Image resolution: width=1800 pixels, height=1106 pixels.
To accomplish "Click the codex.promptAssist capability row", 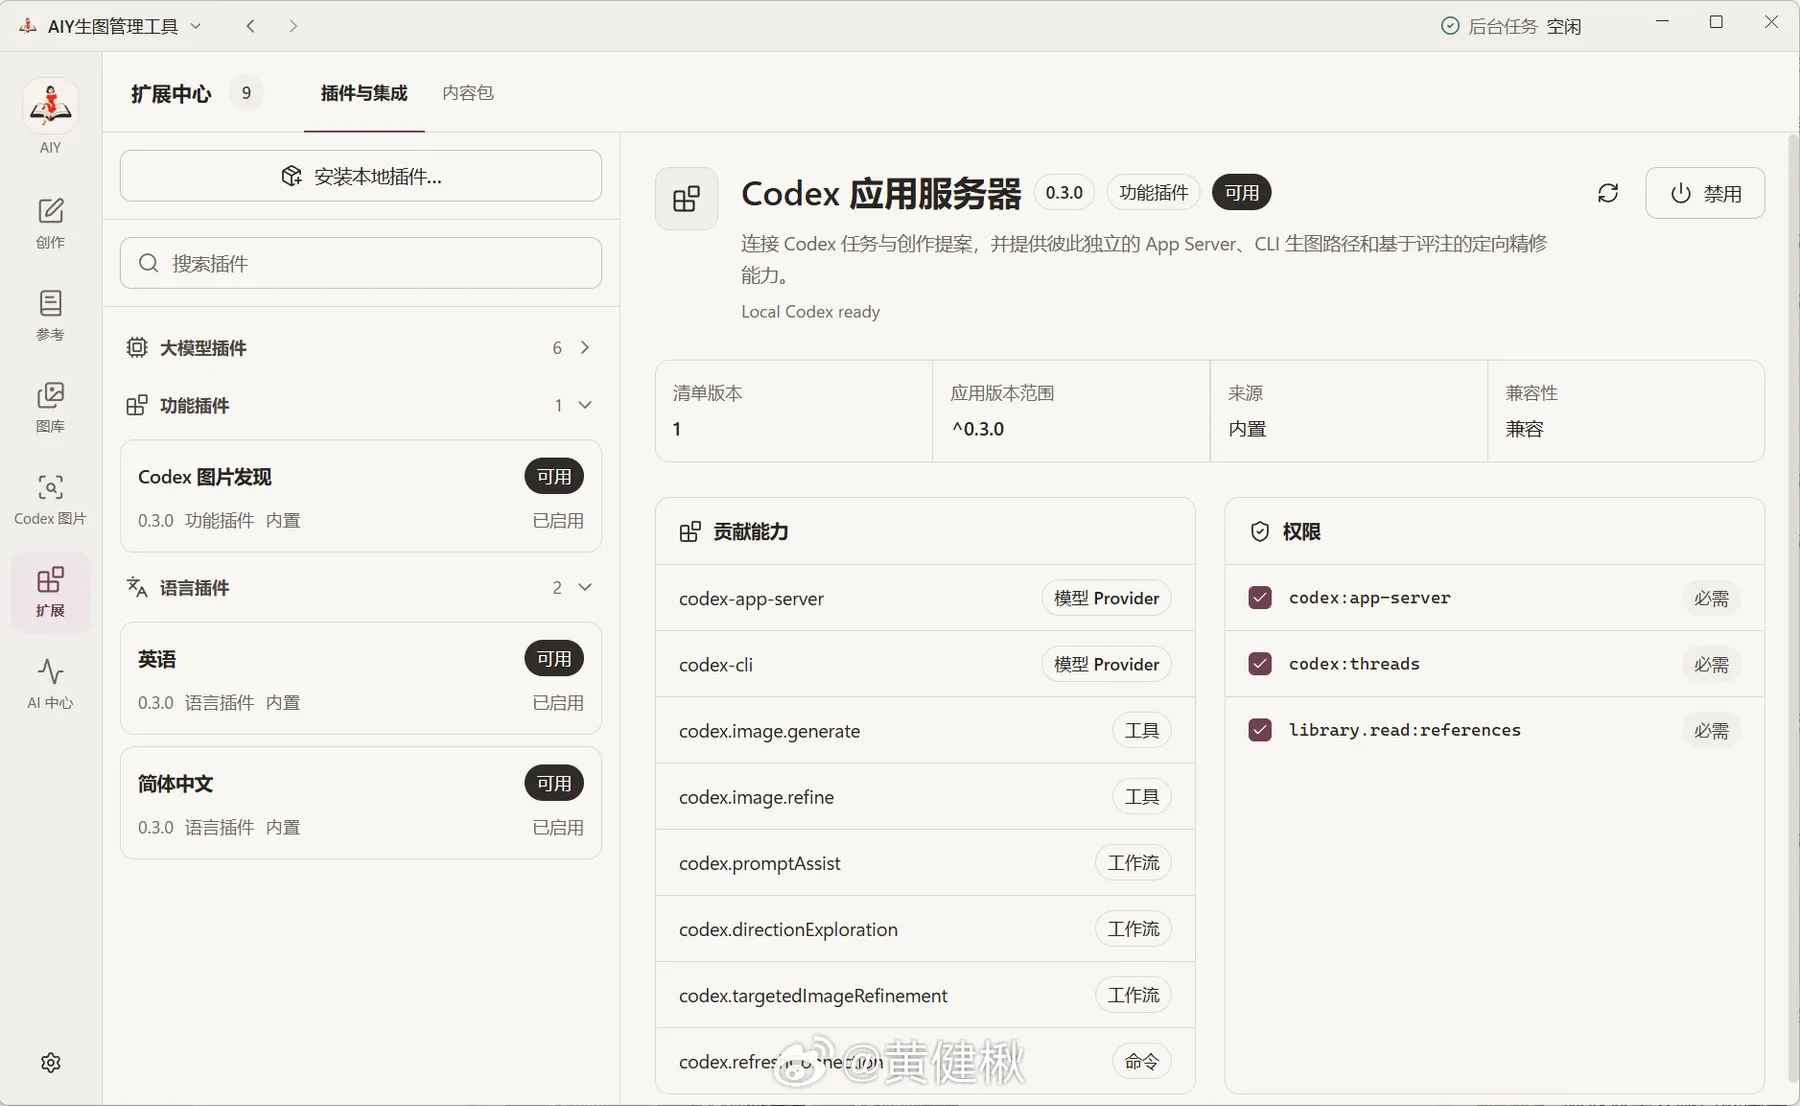I will point(925,862).
